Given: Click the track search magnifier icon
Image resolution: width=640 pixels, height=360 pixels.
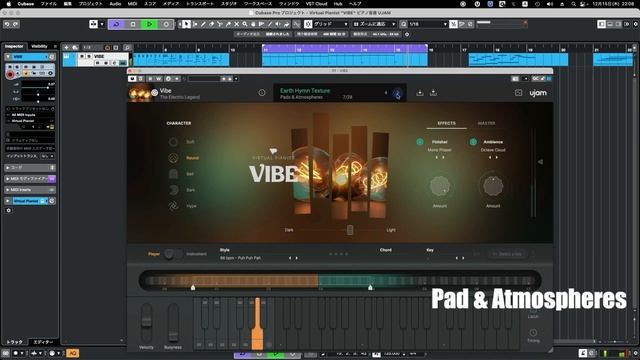Looking at the screenshot, I should point(127,48).
